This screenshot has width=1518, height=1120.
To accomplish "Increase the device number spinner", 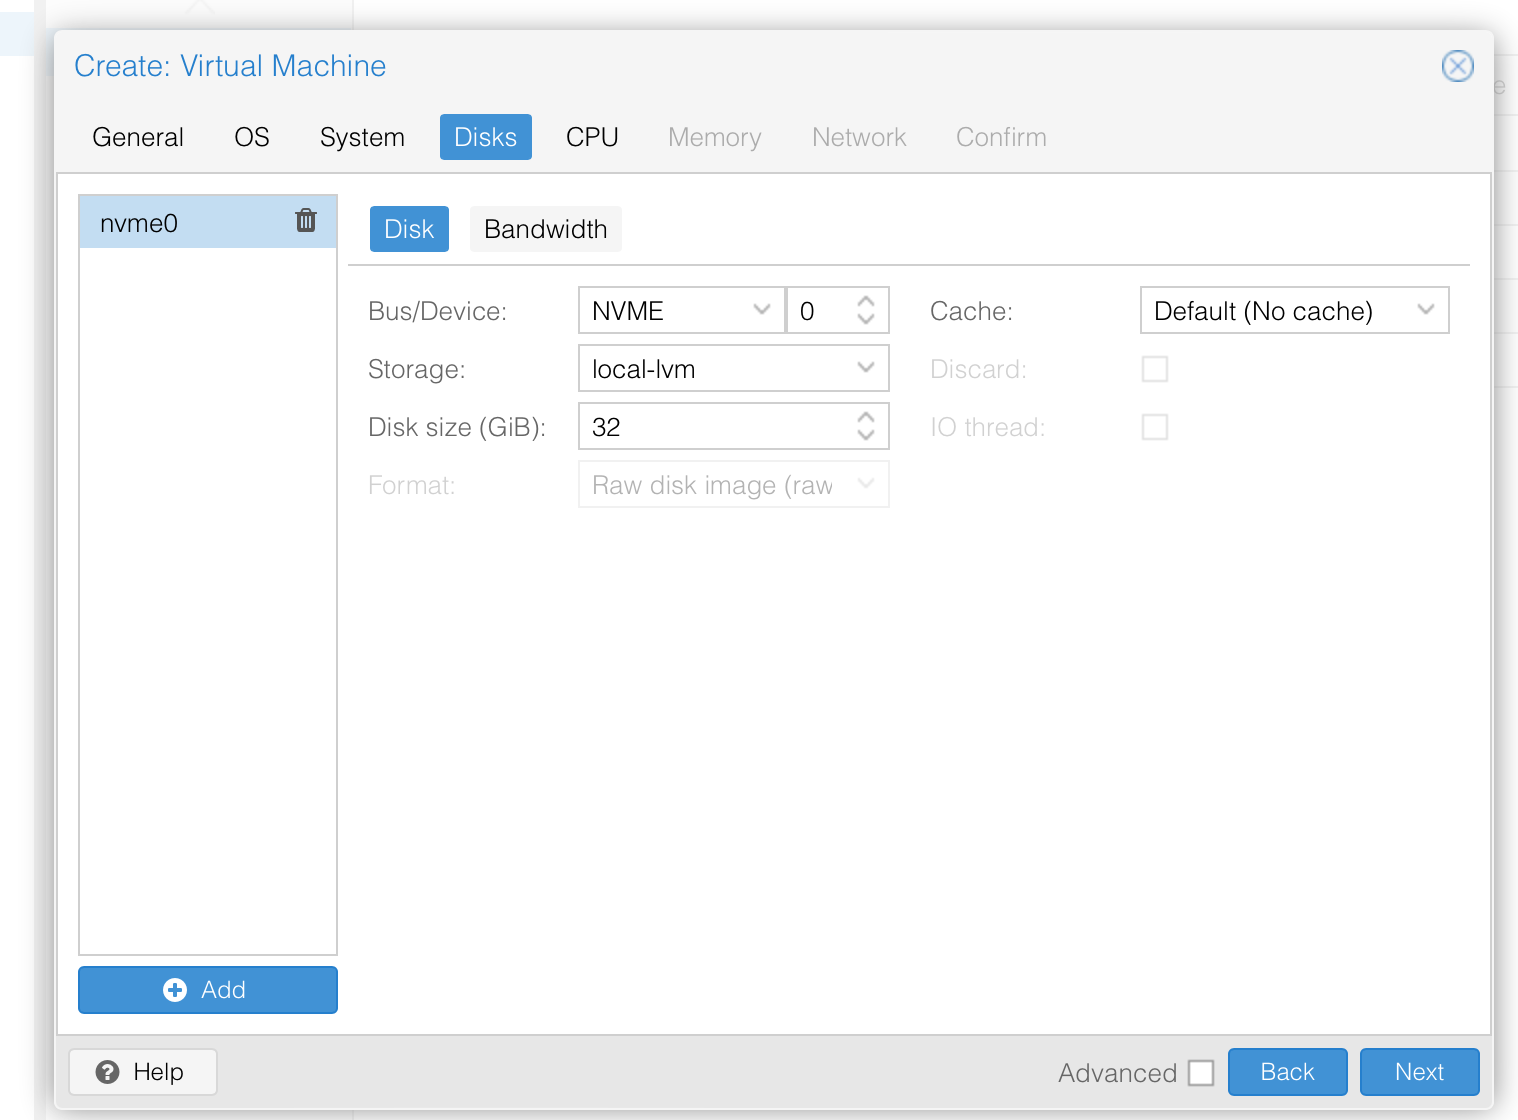I will (866, 301).
